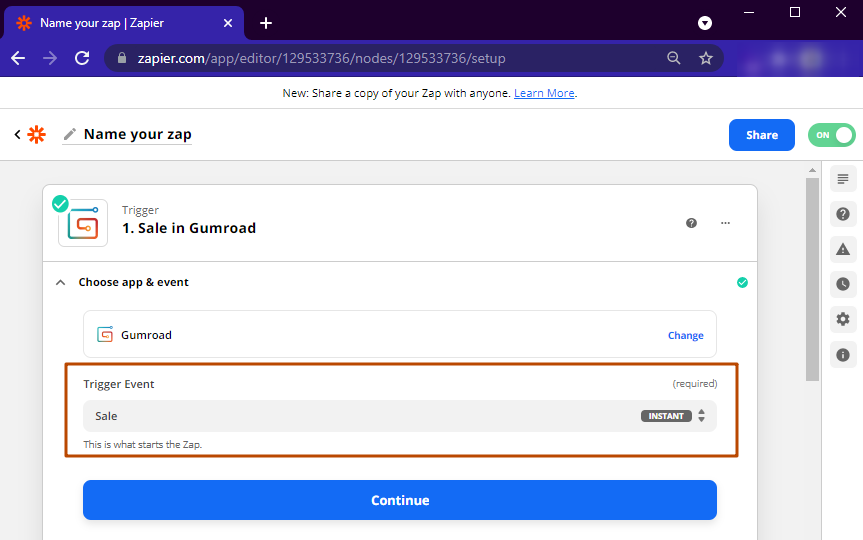
Task: Open the history clock icon in the right sidebar
Action: pyautogui.click(x=843, y=284)
